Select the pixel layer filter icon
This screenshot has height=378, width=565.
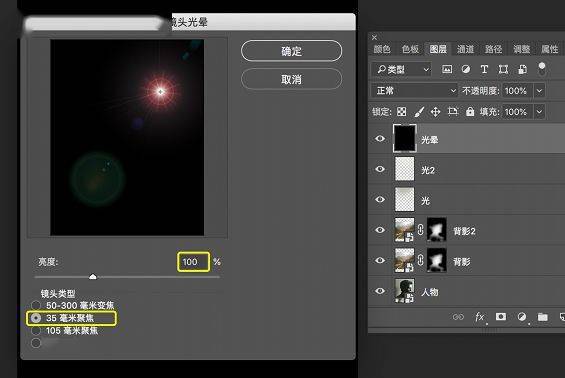(447, 69)
